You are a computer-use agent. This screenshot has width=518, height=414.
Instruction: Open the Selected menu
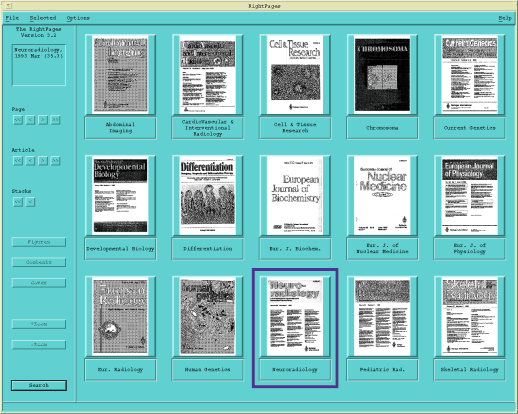tap(43, 18)
